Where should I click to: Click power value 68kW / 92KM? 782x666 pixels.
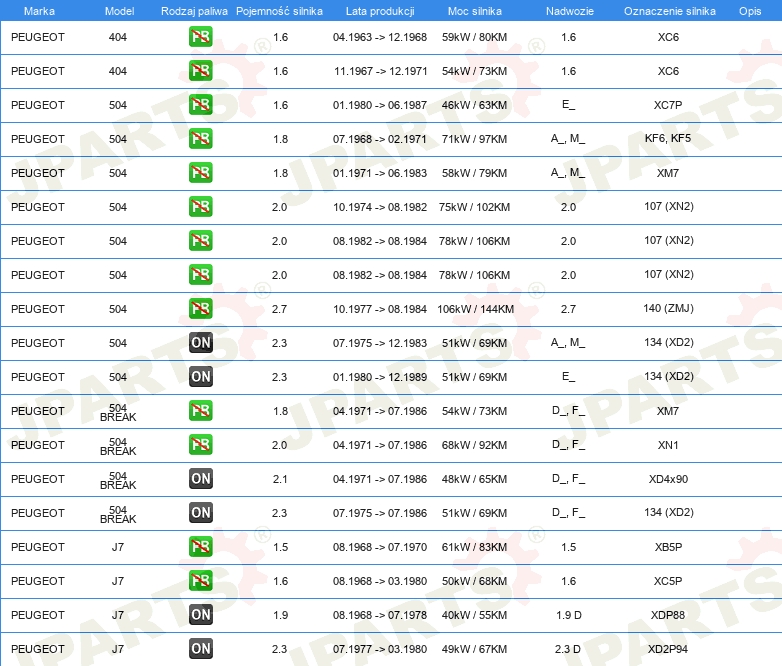[x=474, y=445]
